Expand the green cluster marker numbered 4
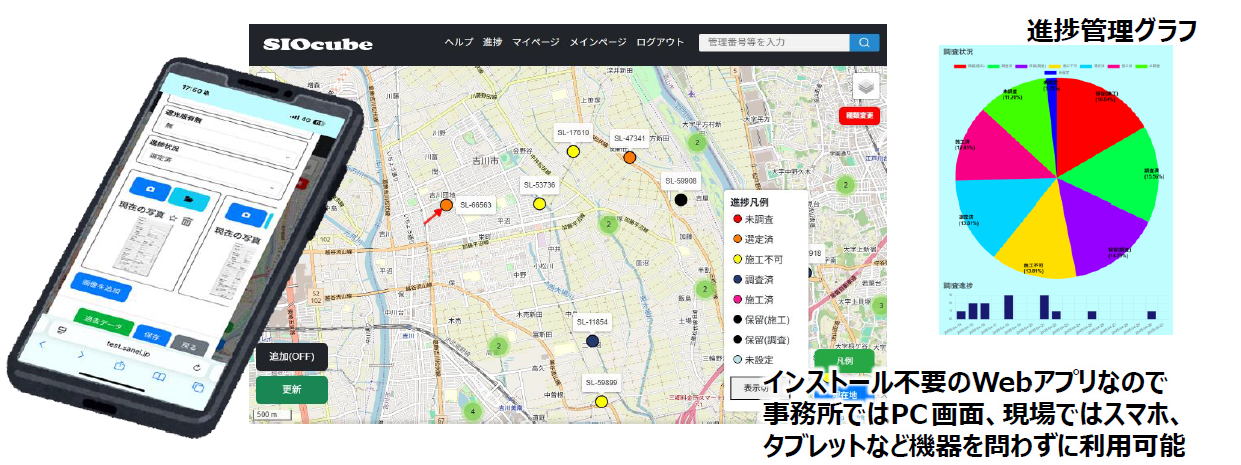The image size is (1241, 465). (471, 411)
